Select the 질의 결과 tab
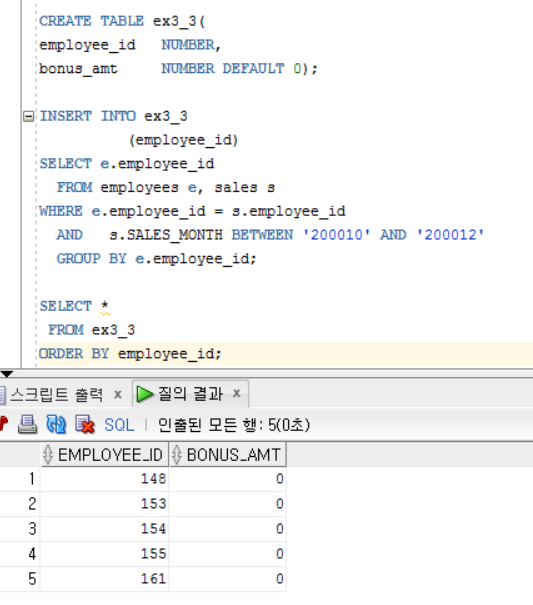The height and width of the screenshot is (605, 533). [x=190, y=394]
